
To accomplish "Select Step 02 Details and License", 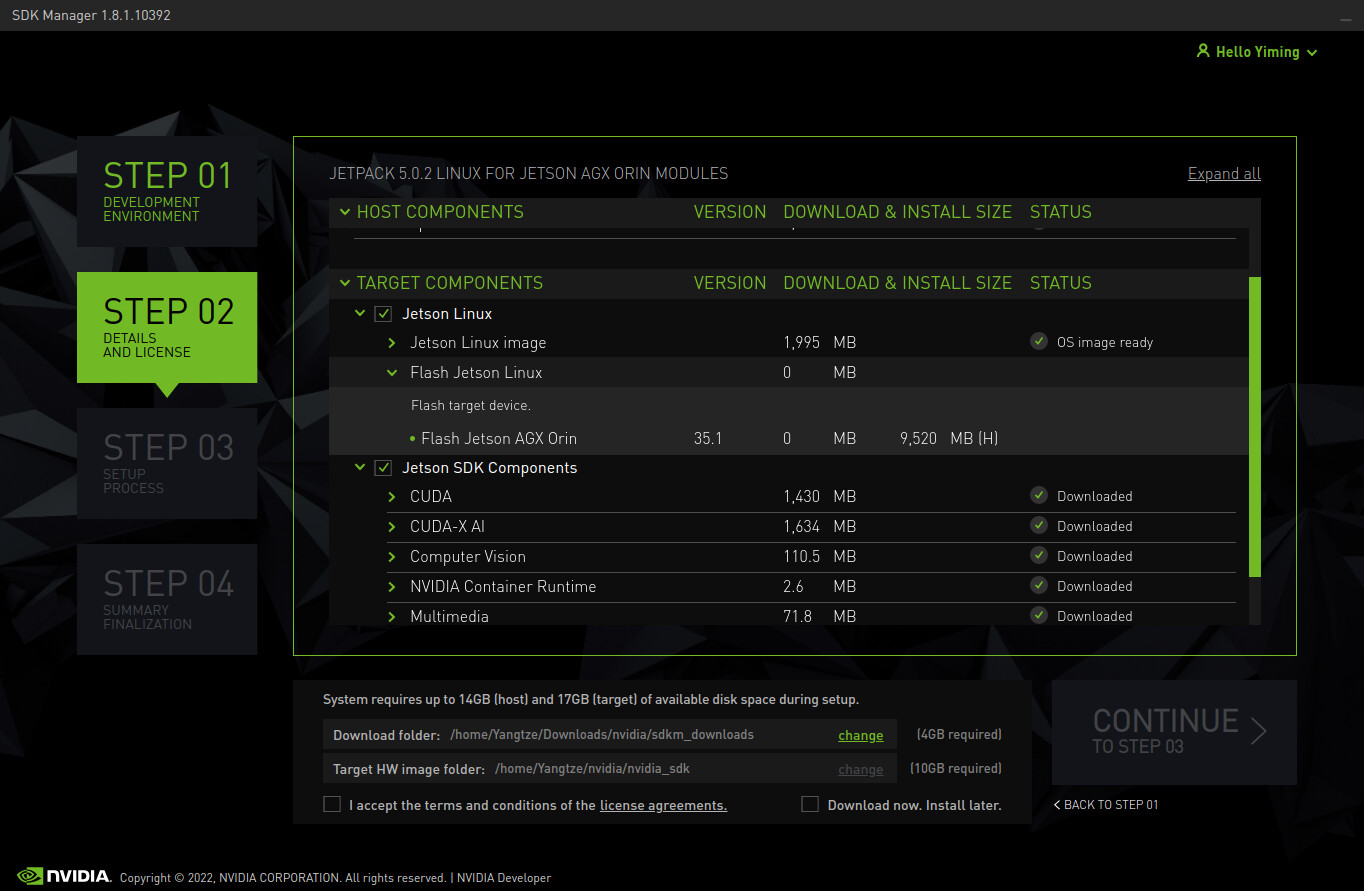I will (x=167, y=327).
